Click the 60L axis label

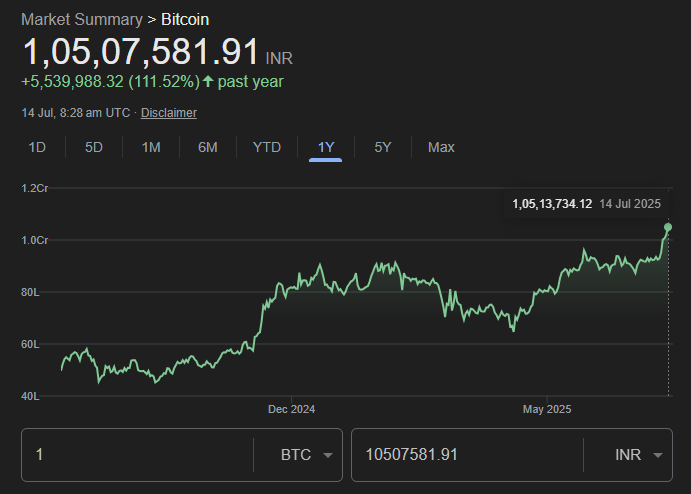pyautogui.click(x=30, y=344)
